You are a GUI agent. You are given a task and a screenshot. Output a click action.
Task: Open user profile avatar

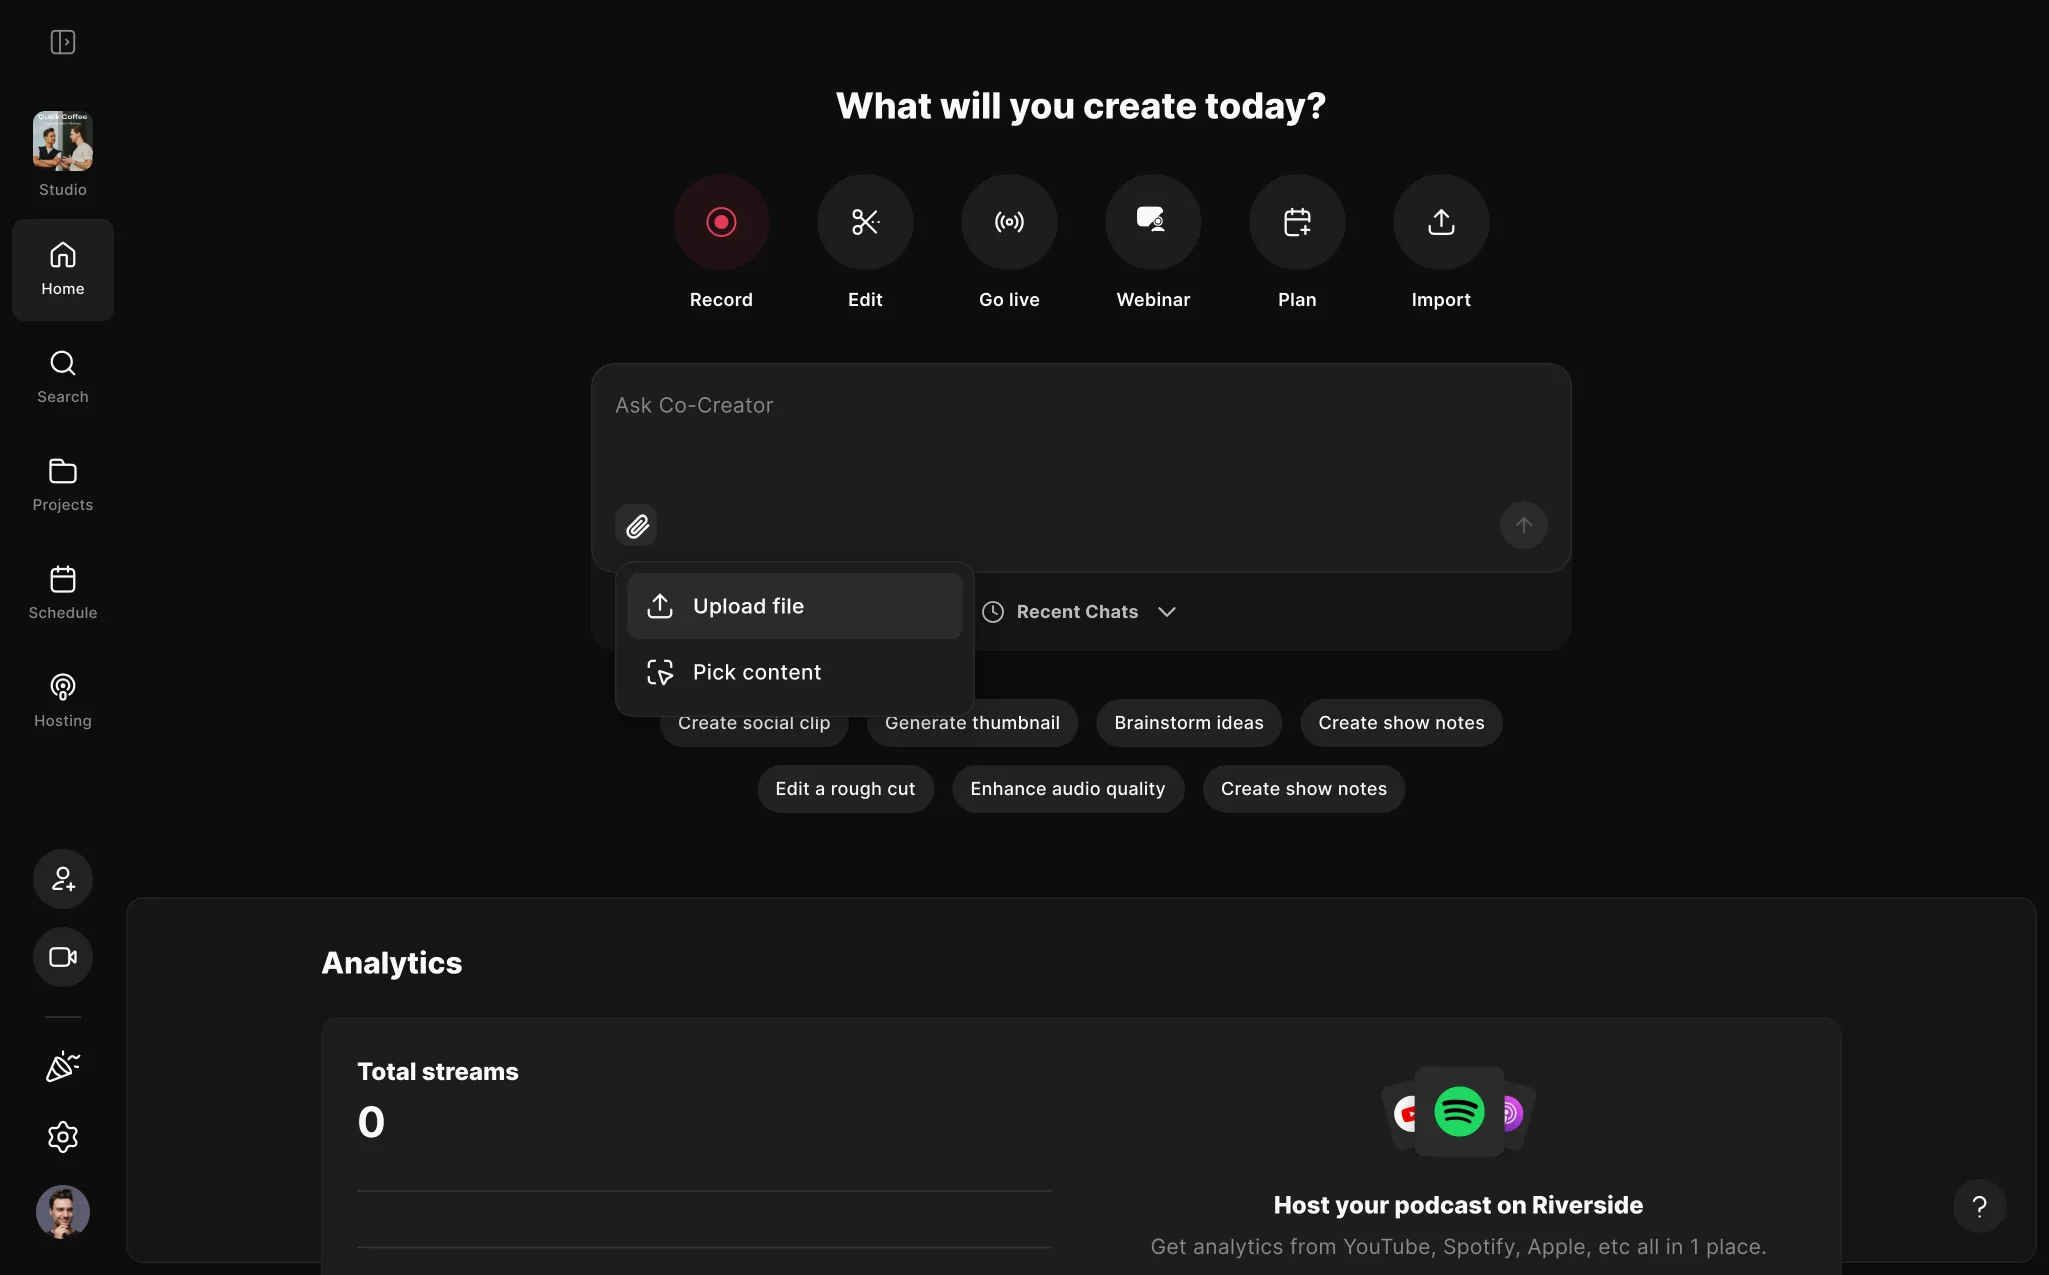coord(63,1212)
